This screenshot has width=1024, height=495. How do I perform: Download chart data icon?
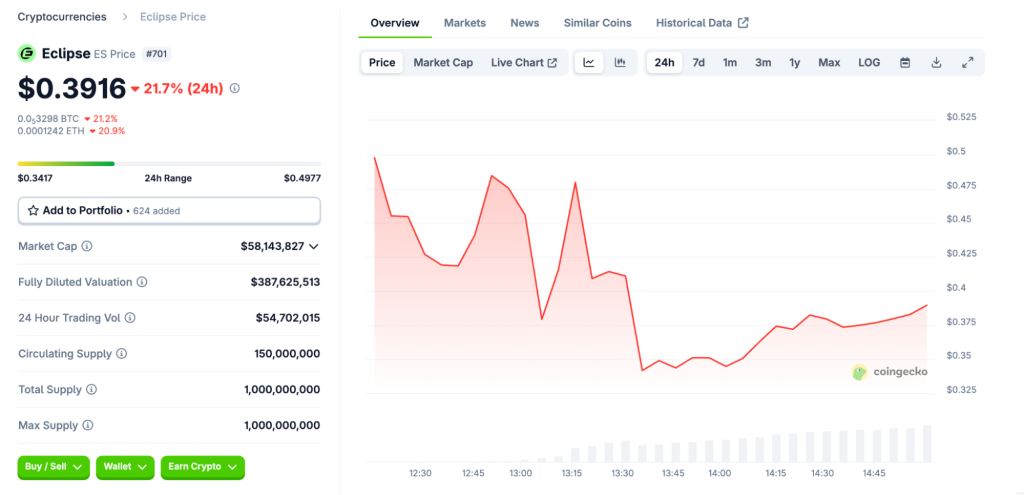(x=936, y=63)
